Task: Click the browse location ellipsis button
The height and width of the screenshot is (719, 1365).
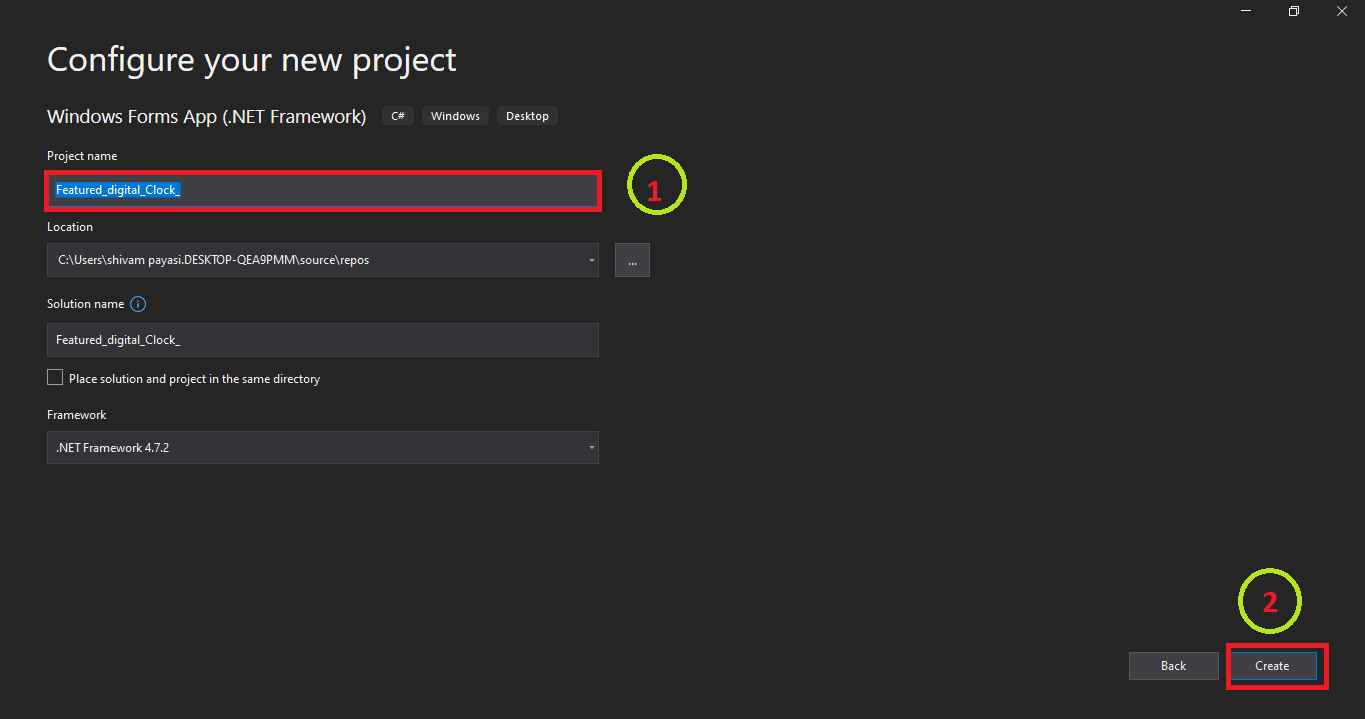Action: click(632, 260)
